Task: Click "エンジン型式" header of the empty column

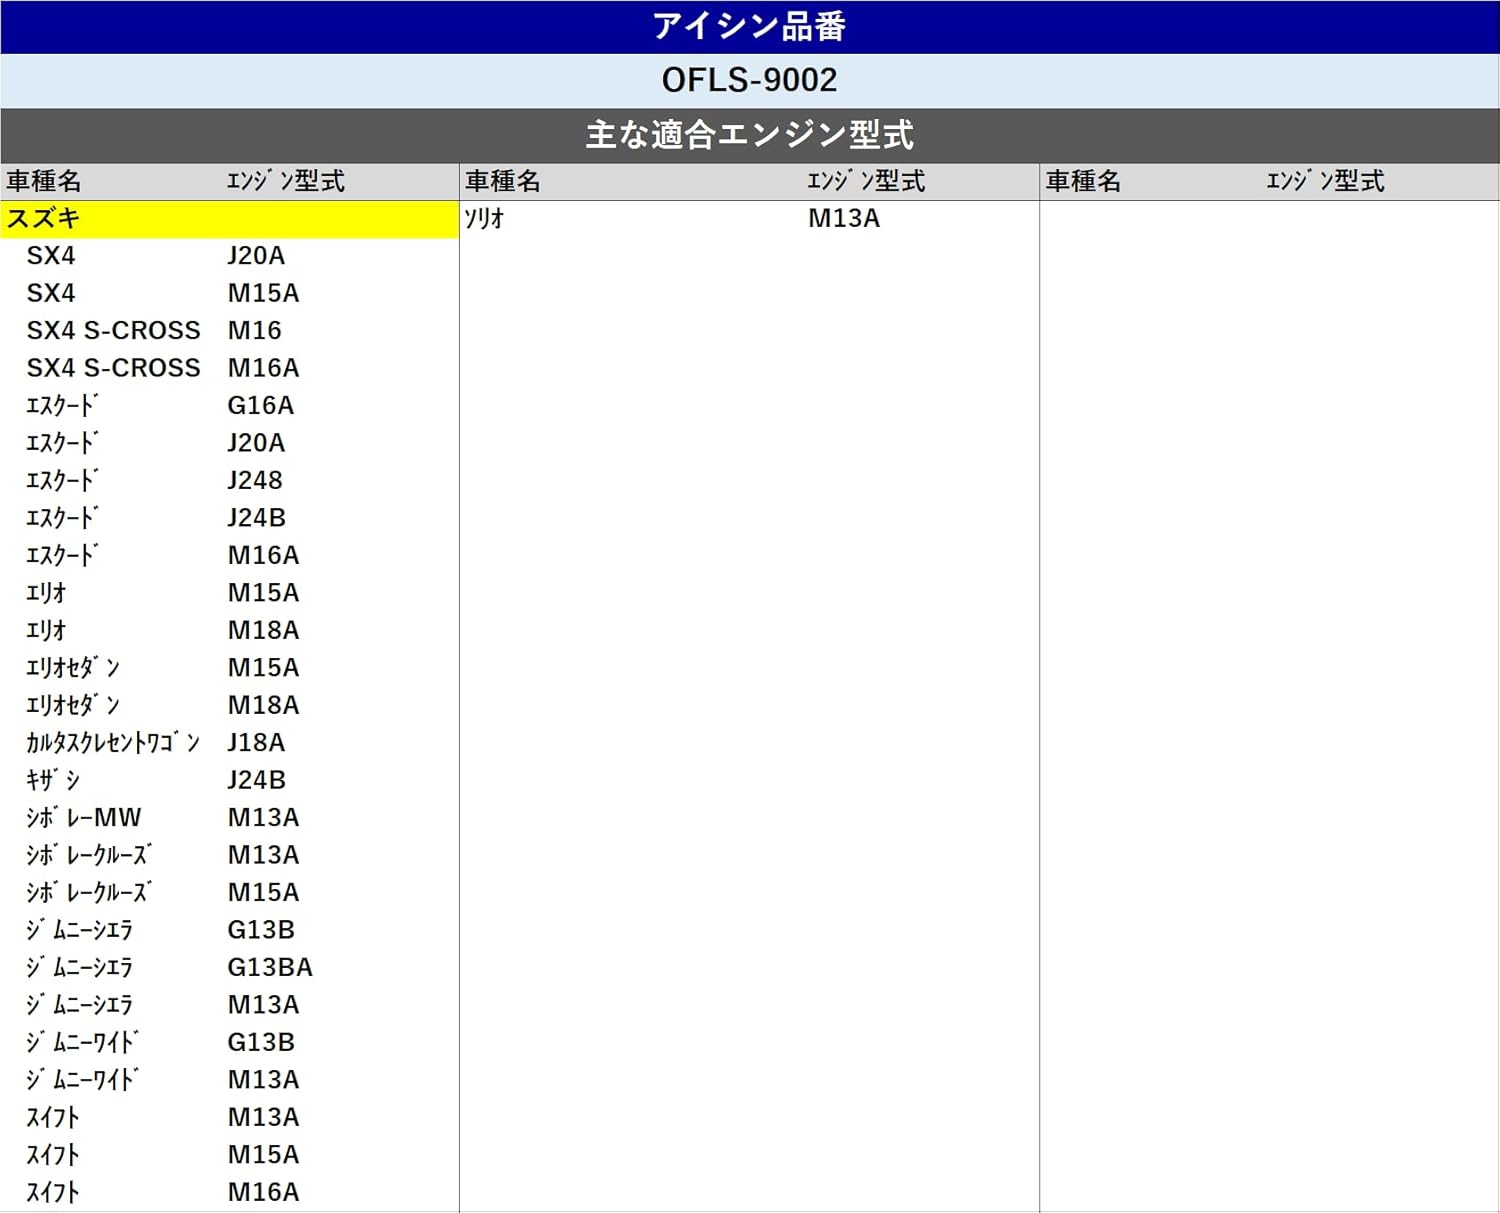Action: (x=1326, y=181)
